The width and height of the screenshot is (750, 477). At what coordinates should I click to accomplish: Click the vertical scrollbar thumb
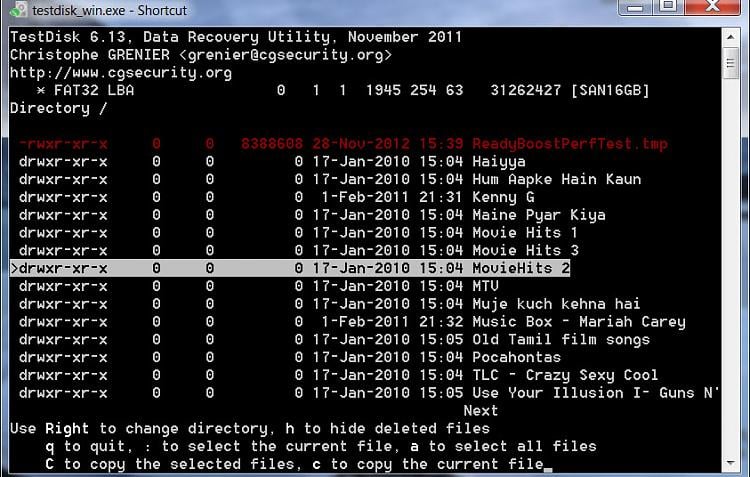730,63
